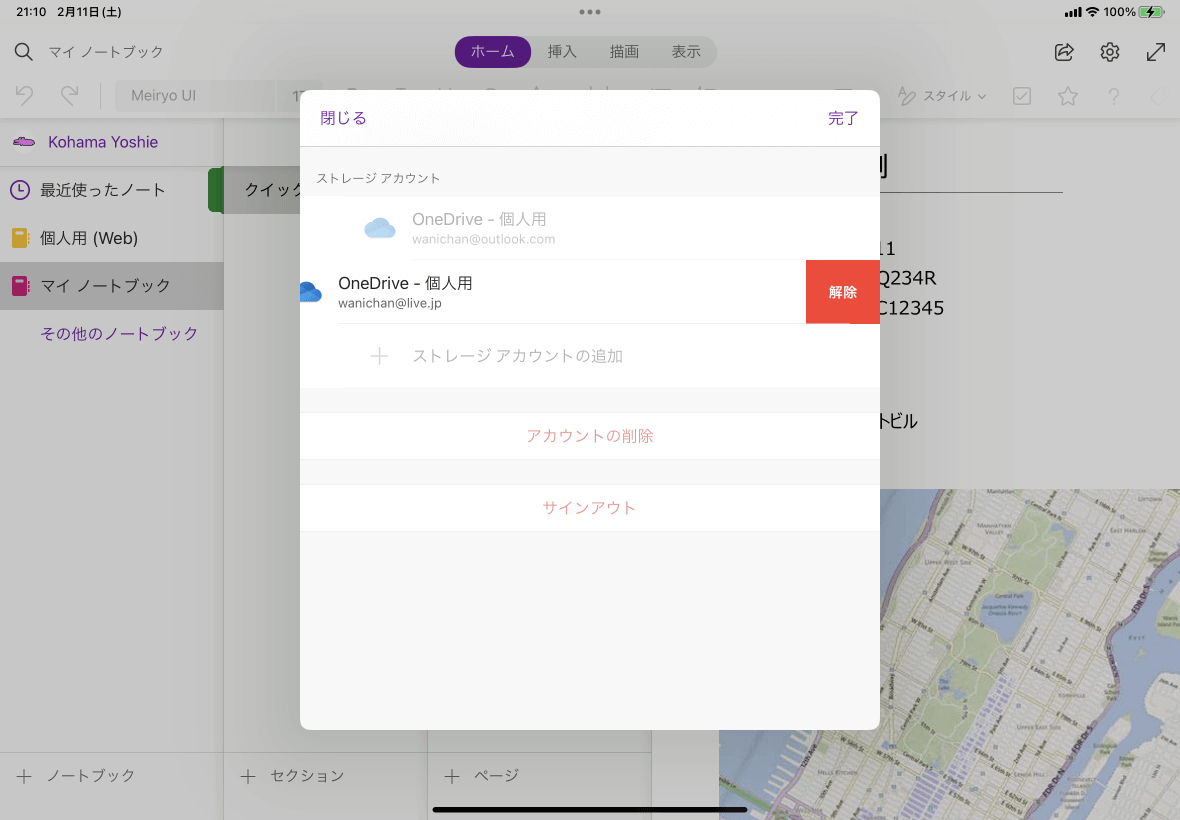
Task: Click the blue OneDrive cloud icon for wanichan@live.jp
Action: 311,292
